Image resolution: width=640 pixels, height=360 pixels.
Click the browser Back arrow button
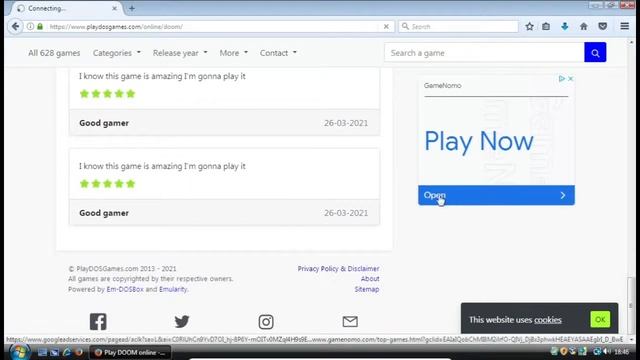point(15,27)
